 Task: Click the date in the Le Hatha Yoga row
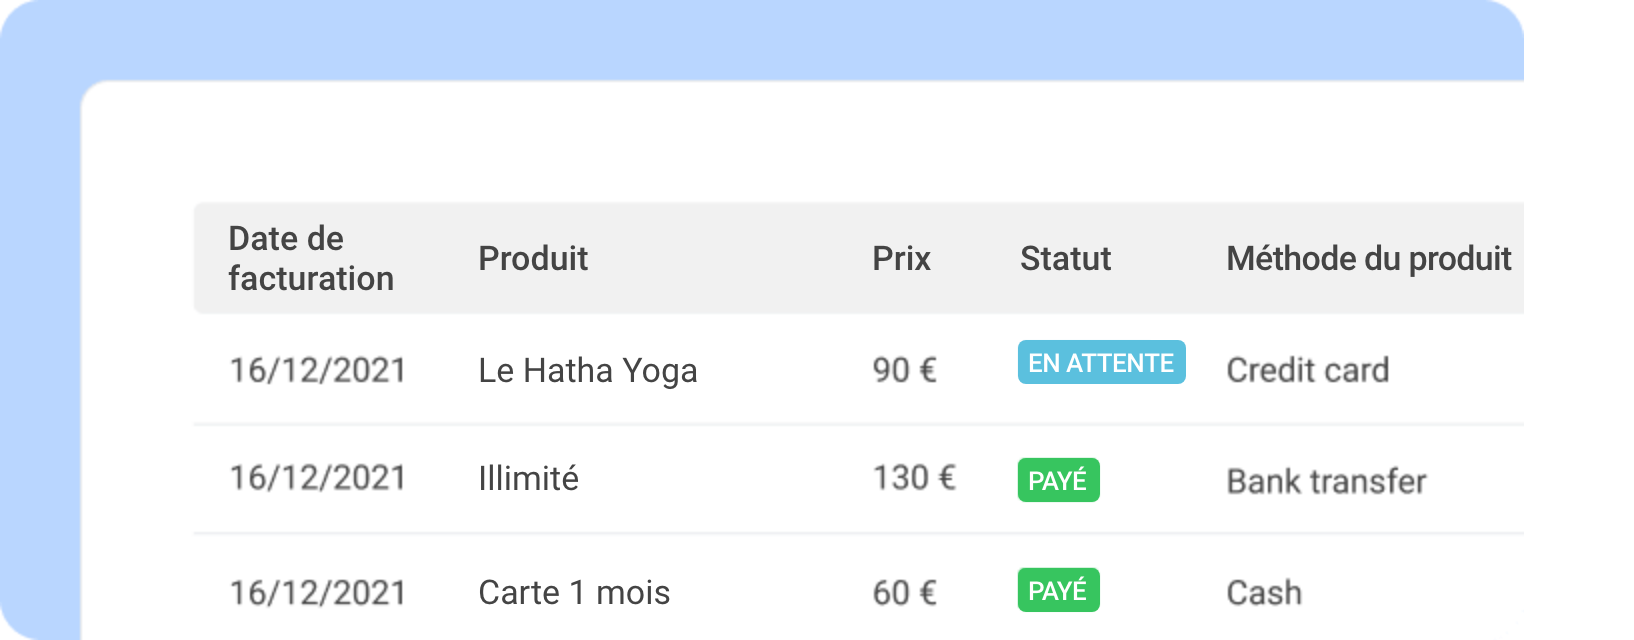(x=318, y=370)
